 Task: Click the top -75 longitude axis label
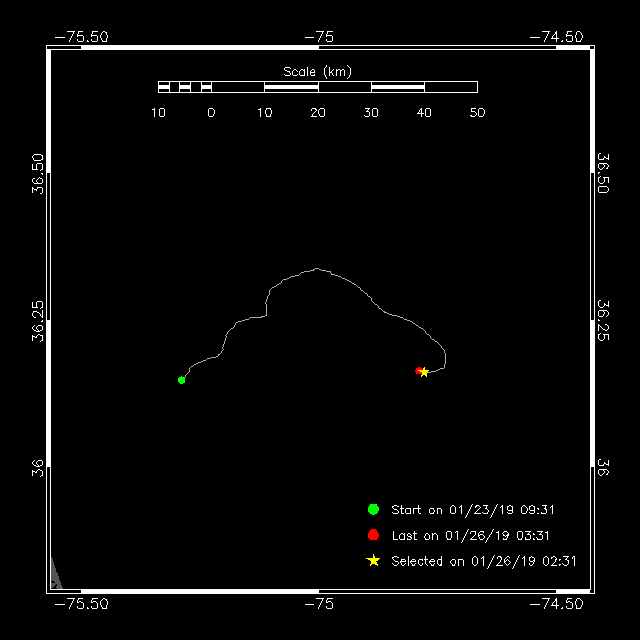318,37
